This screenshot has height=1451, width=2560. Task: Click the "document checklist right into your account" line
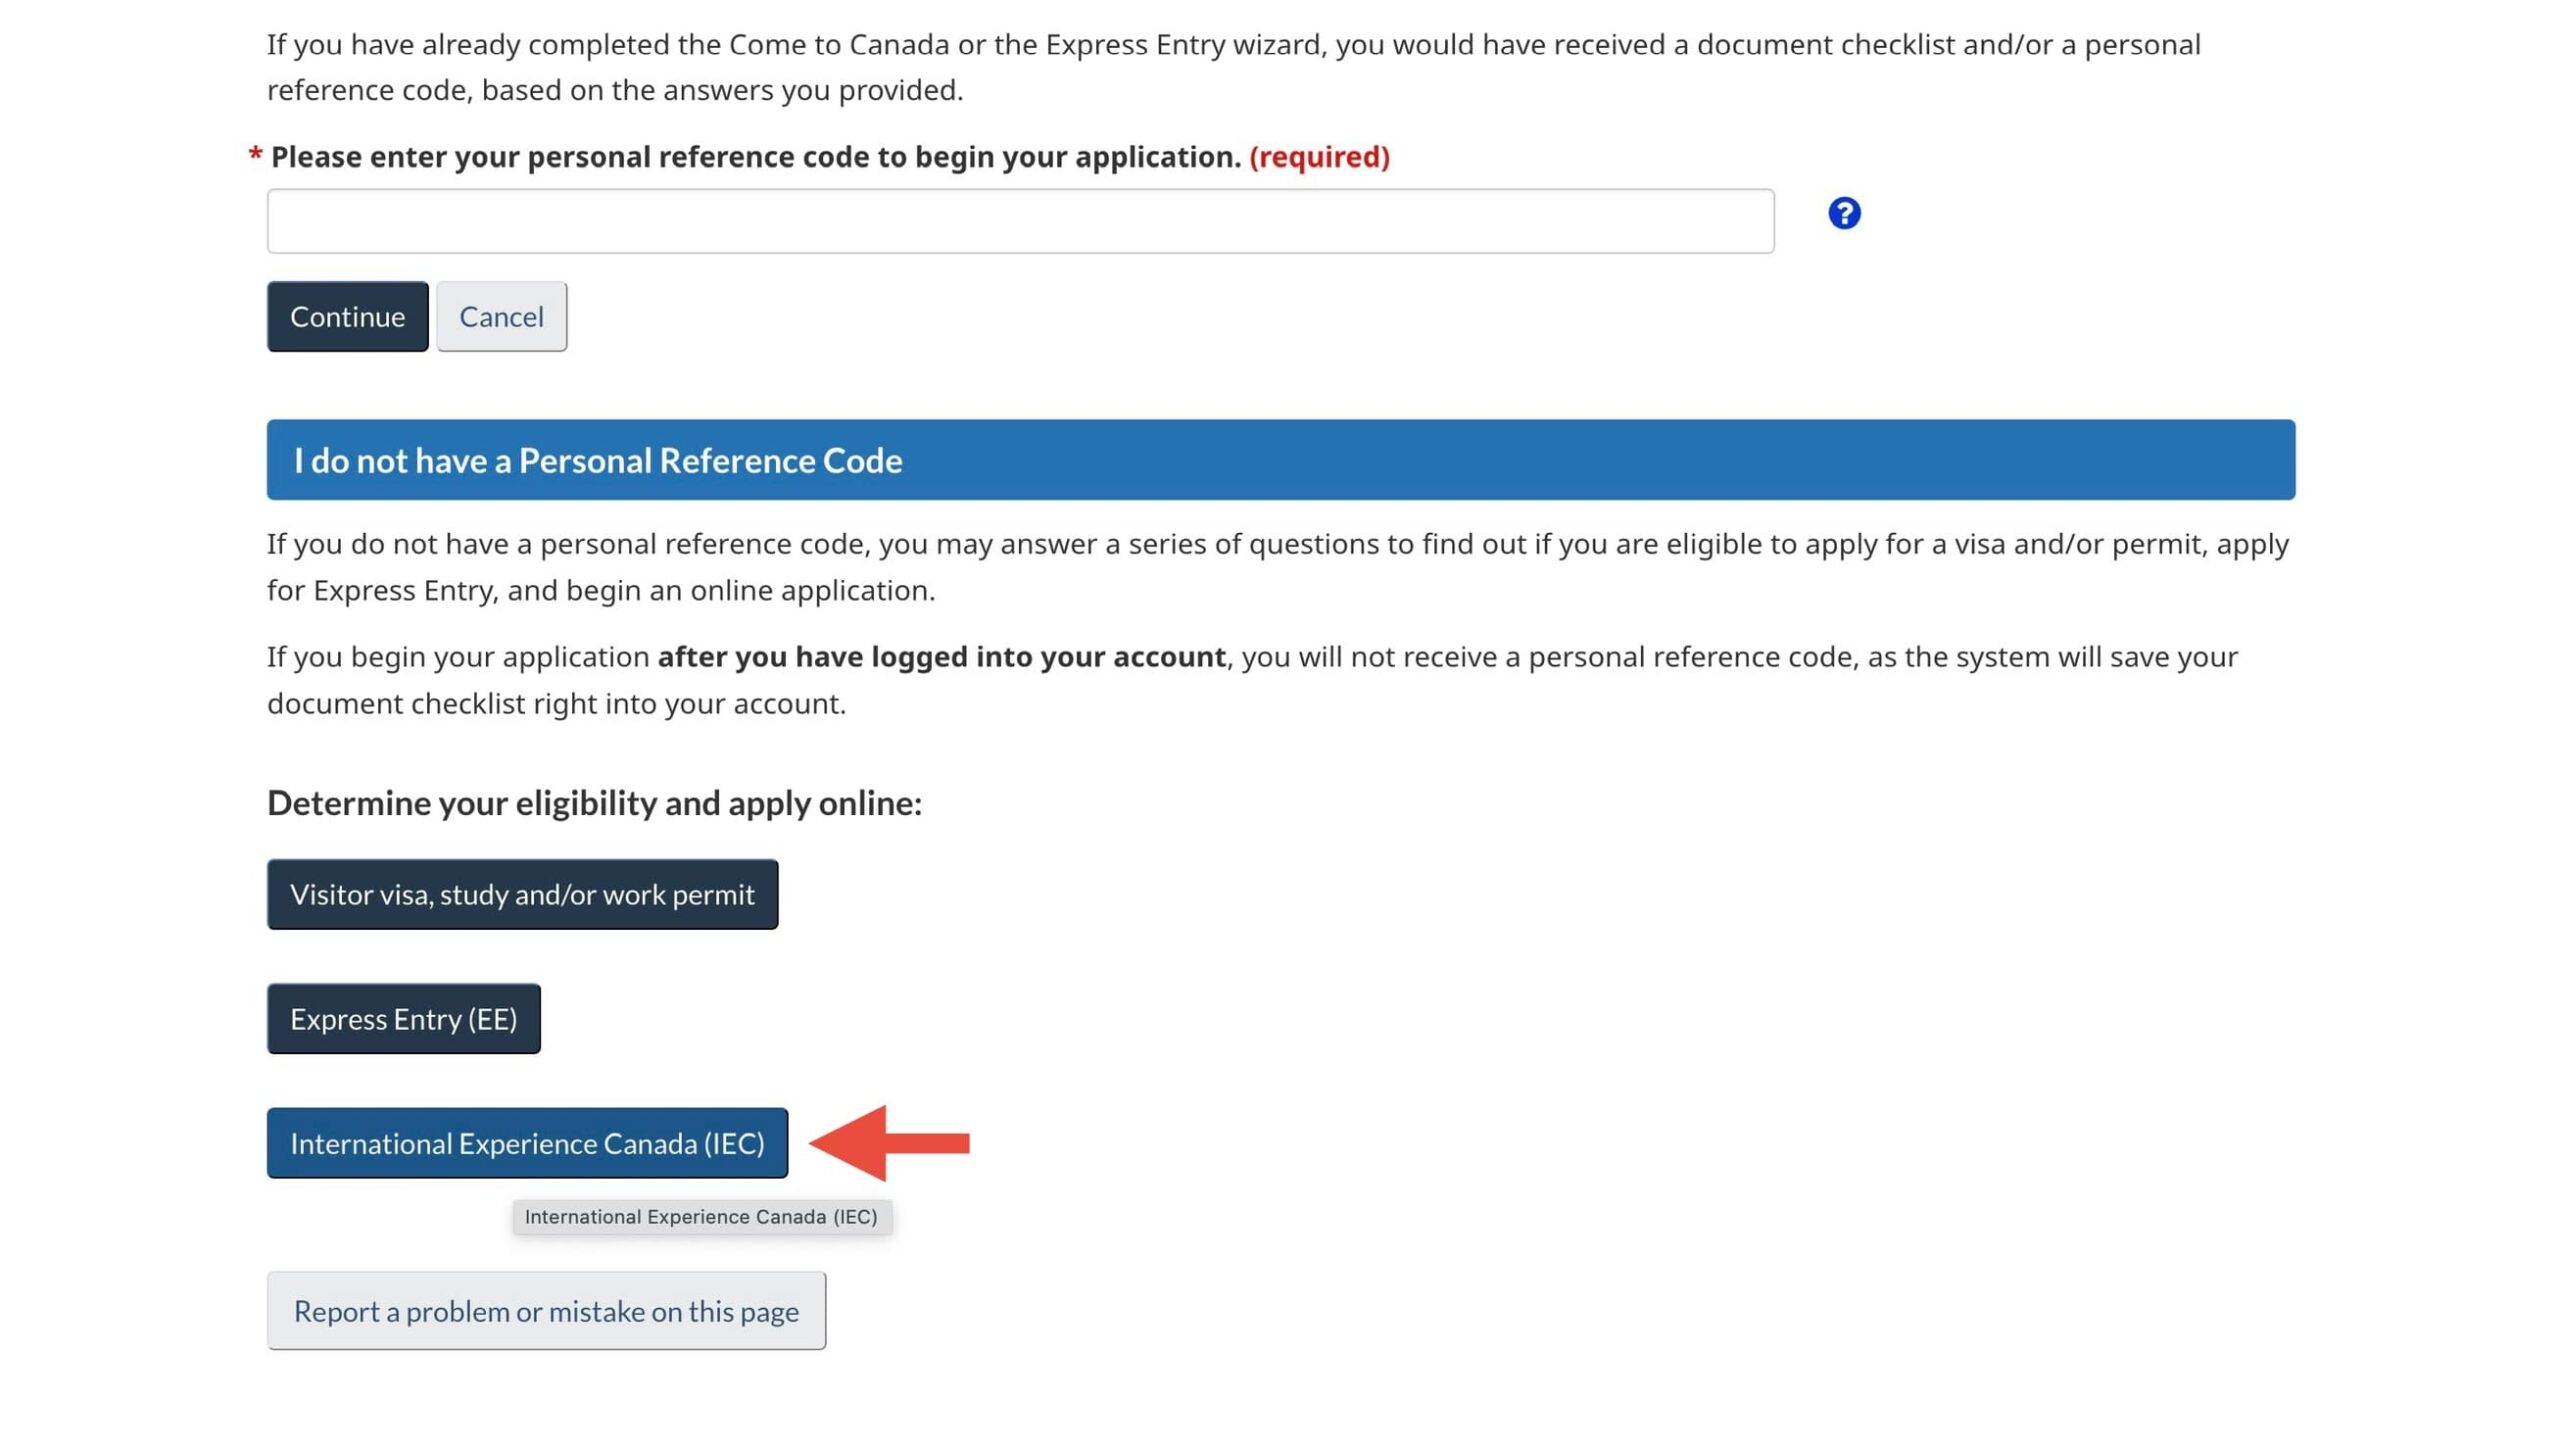pyautogui.click(x=556, y=704)
